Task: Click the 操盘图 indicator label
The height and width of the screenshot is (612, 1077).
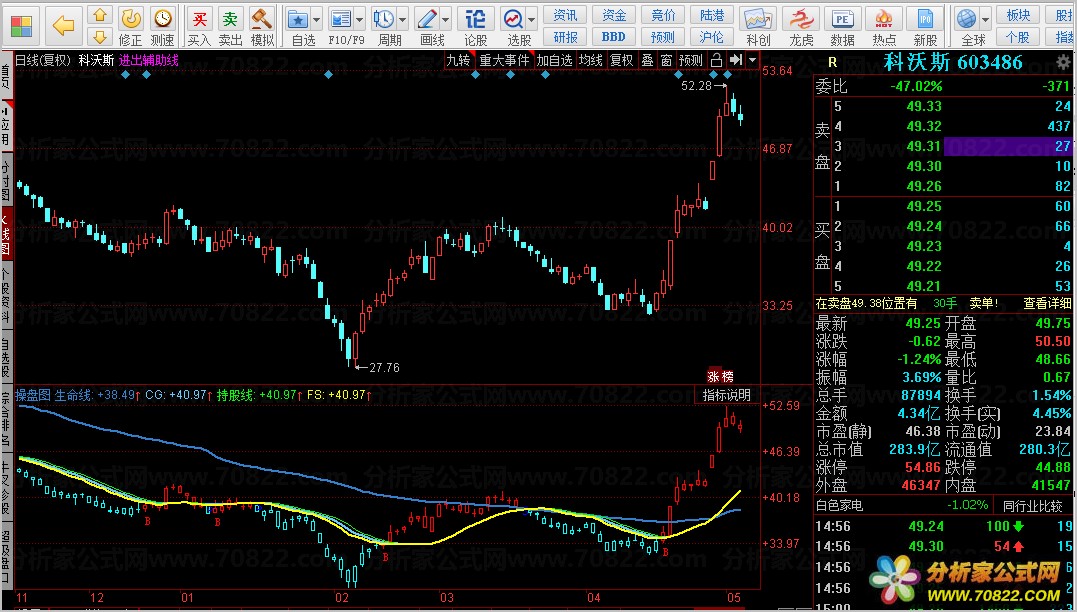Action: pos(32,395)
